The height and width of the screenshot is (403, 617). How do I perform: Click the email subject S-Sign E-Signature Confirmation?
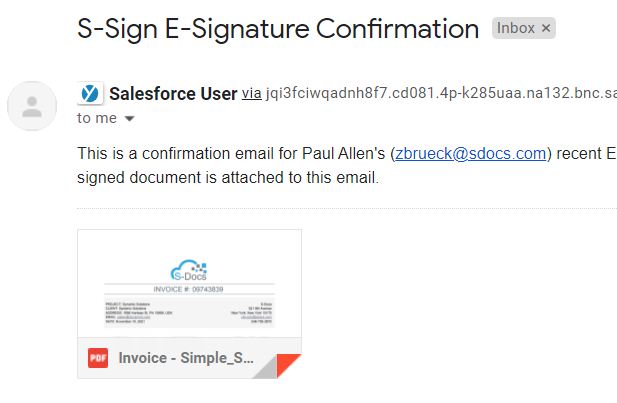pos(278,29)
